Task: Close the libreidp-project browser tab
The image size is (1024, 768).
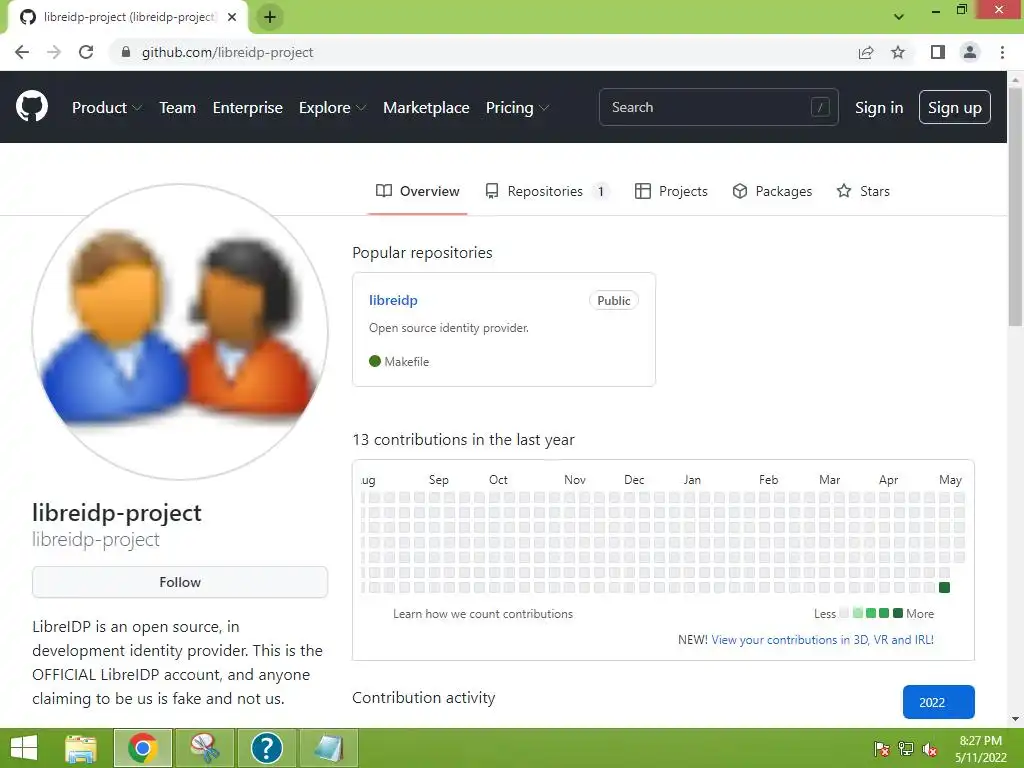Action: [x=232, y=17]
